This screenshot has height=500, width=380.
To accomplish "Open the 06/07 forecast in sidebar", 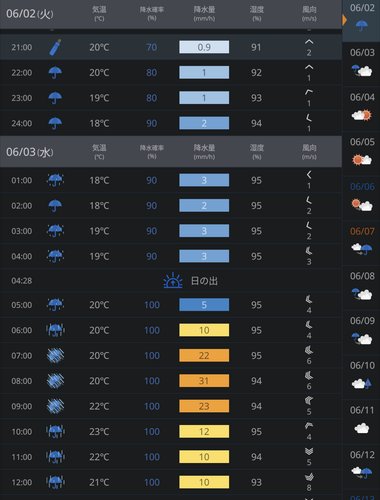I will coord(362,242).
